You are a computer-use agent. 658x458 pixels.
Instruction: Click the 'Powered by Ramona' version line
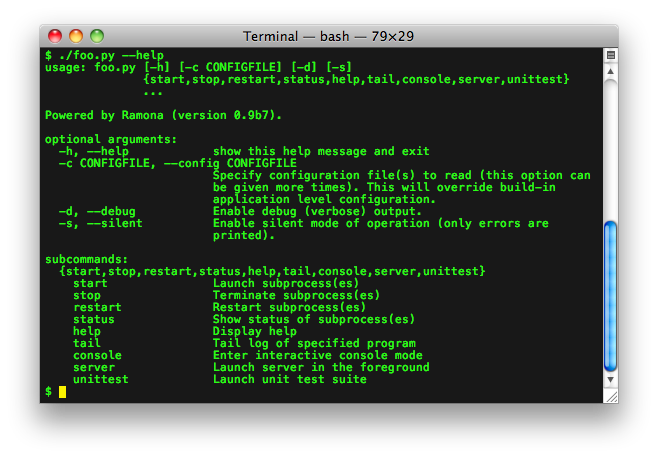point(163,115)
